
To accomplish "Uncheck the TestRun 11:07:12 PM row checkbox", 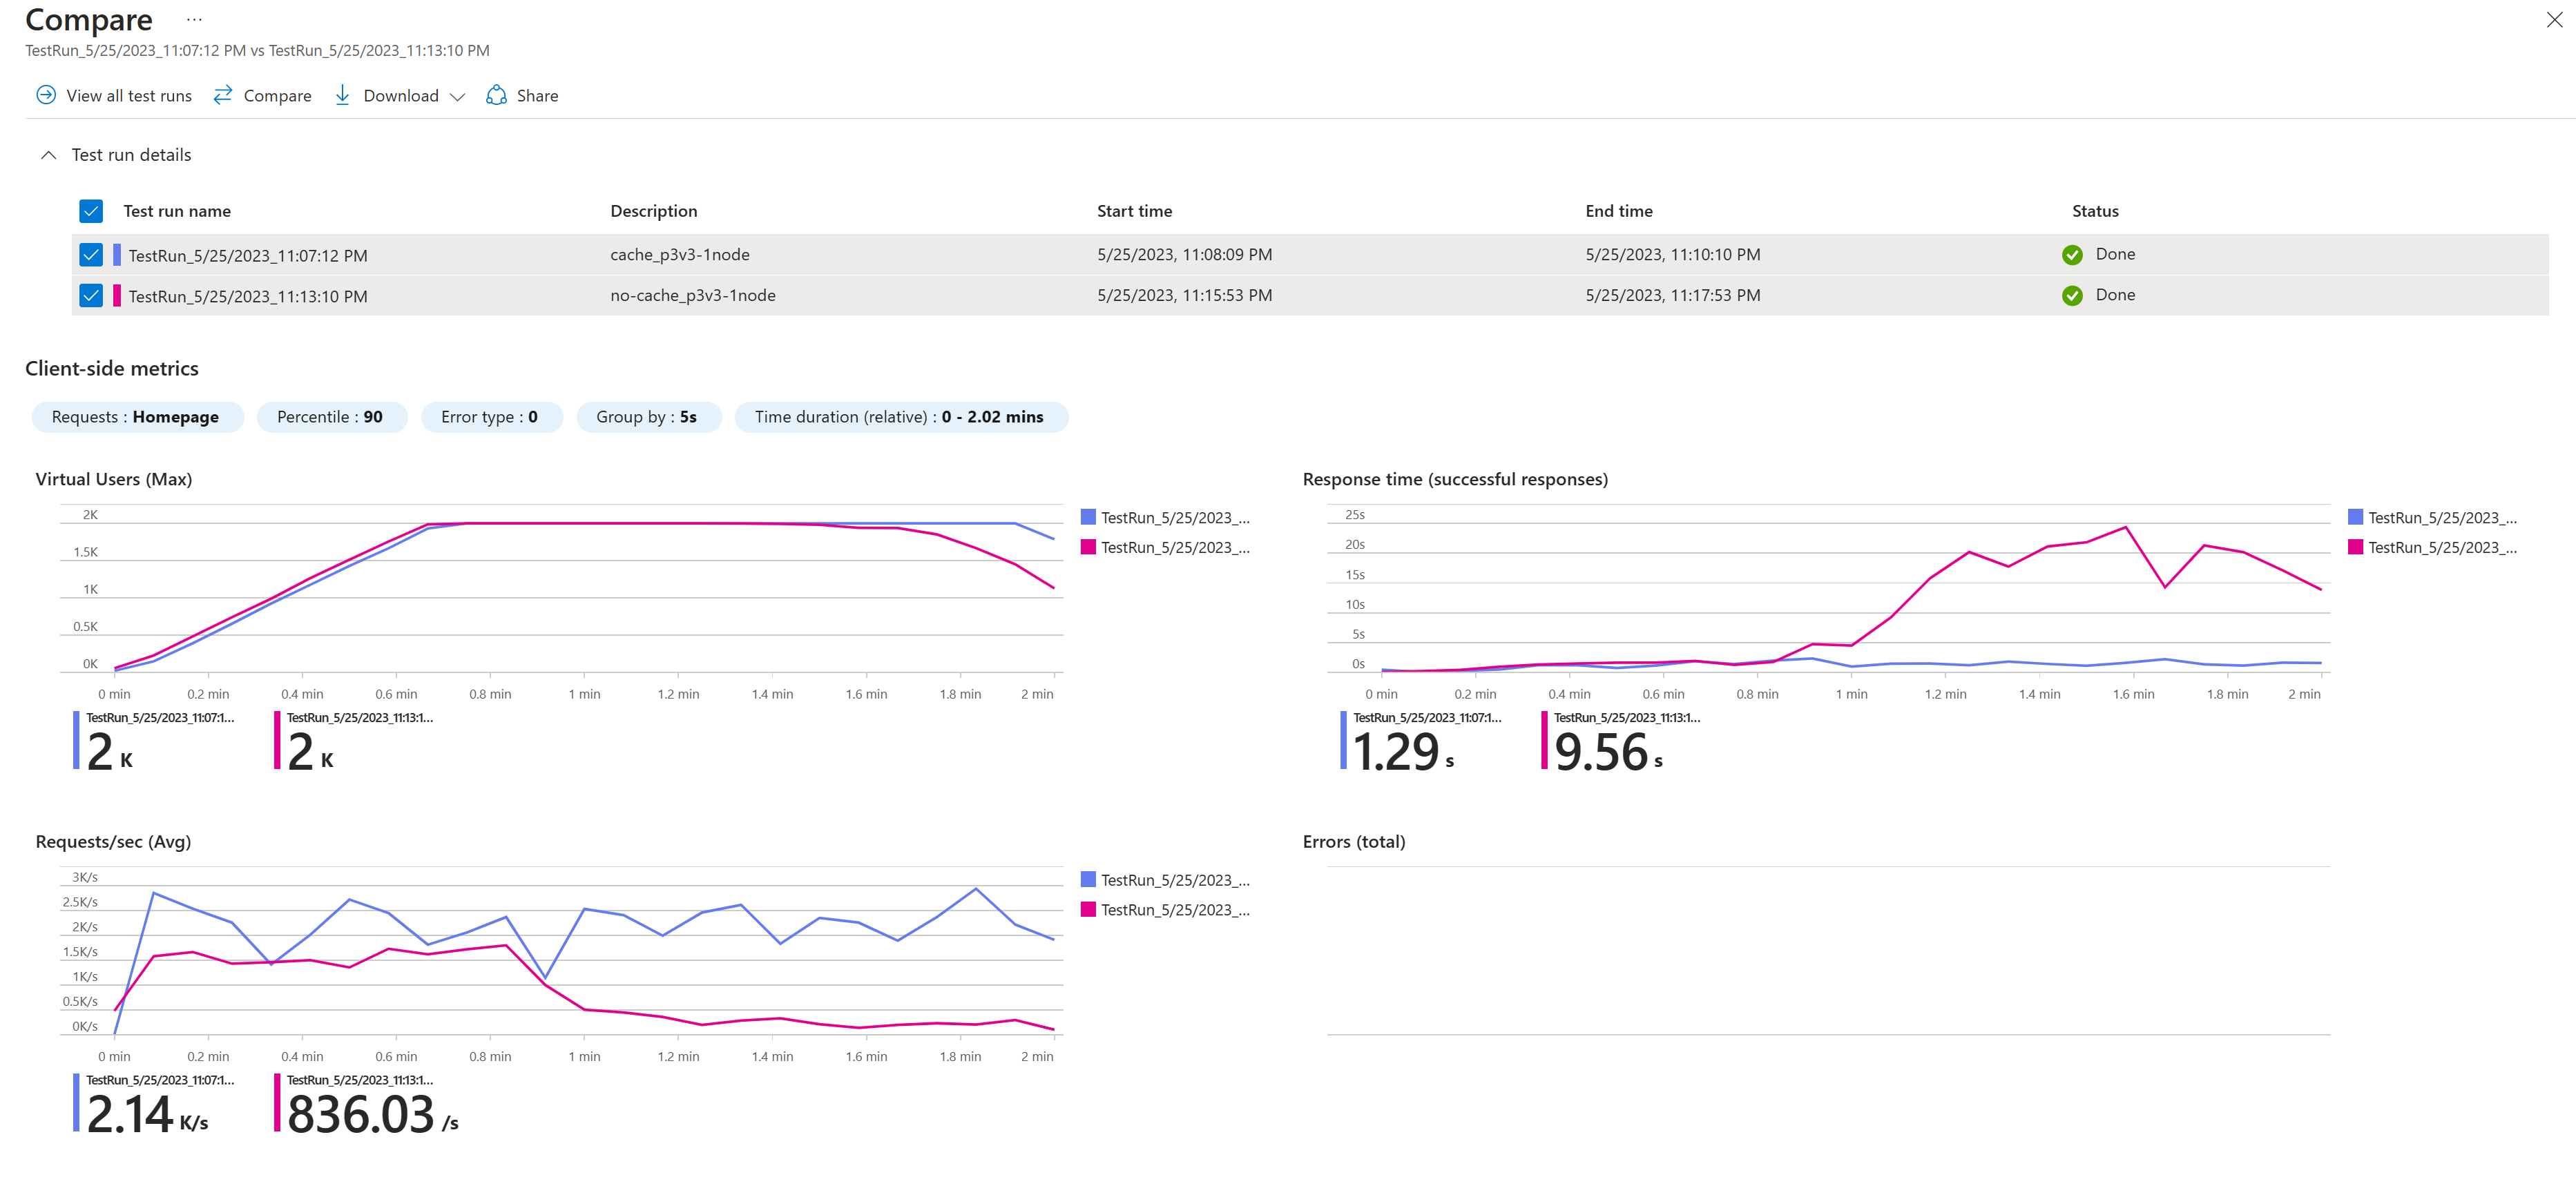I will coord(91,255).
